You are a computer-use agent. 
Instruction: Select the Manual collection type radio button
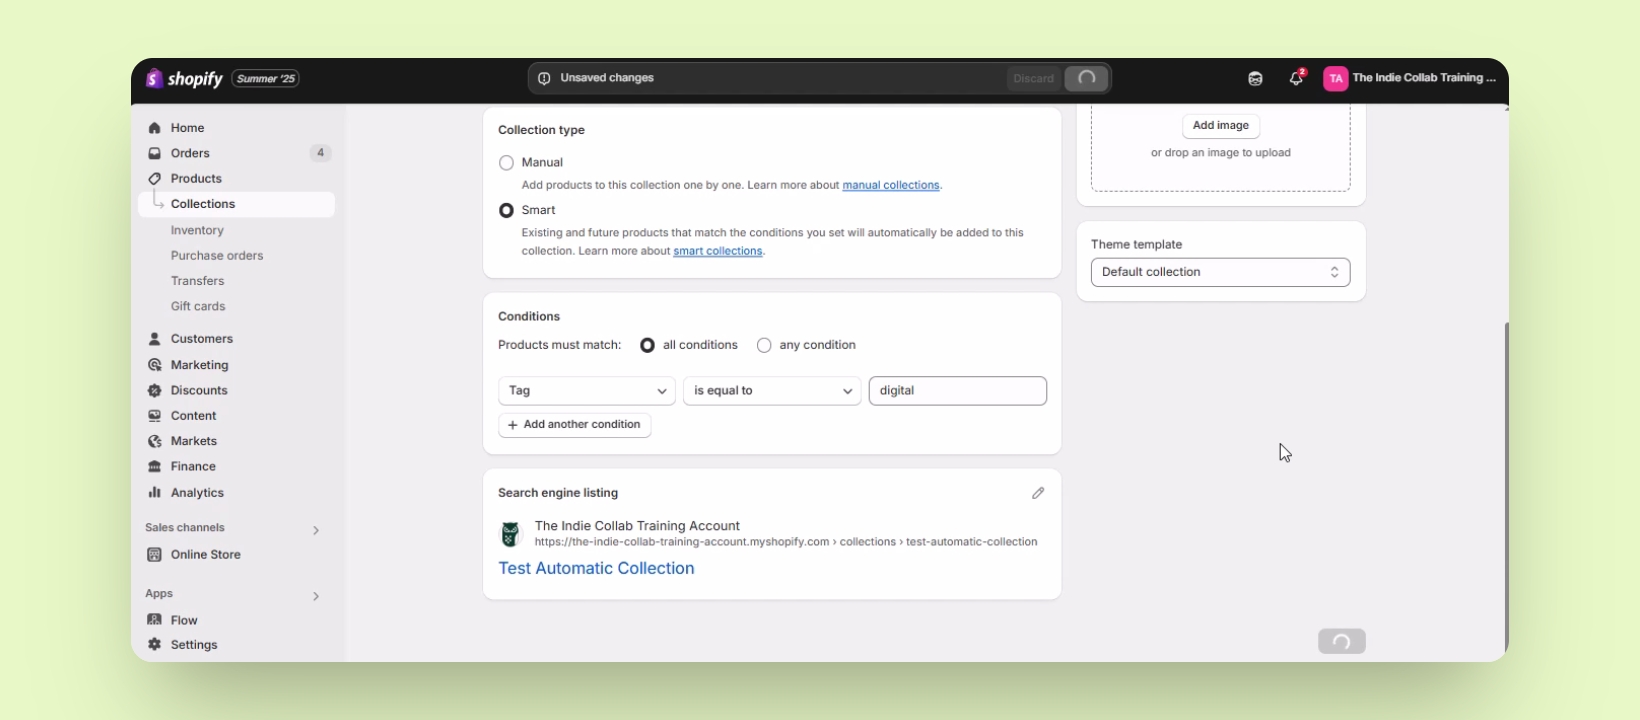(506, 163)
